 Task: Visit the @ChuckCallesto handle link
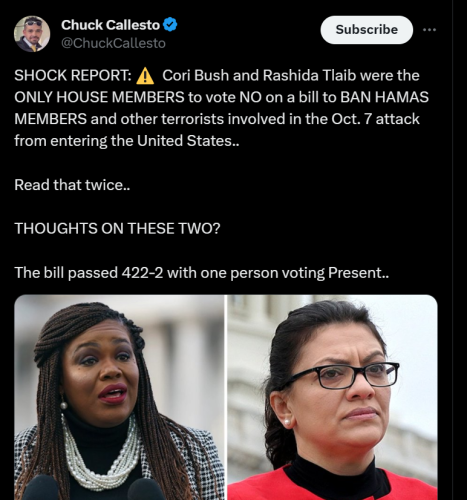click(113, 43)
